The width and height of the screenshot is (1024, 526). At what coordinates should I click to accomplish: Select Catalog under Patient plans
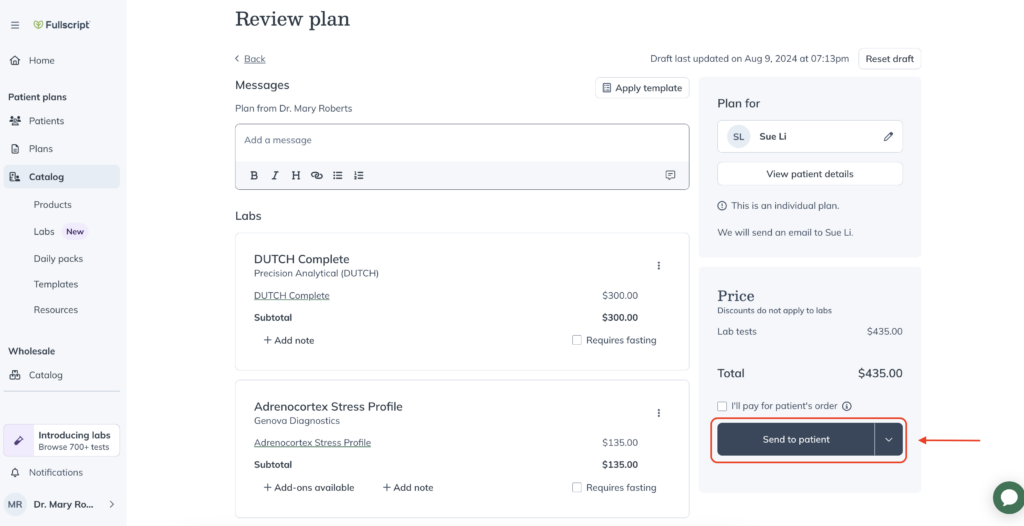(61, 176)
